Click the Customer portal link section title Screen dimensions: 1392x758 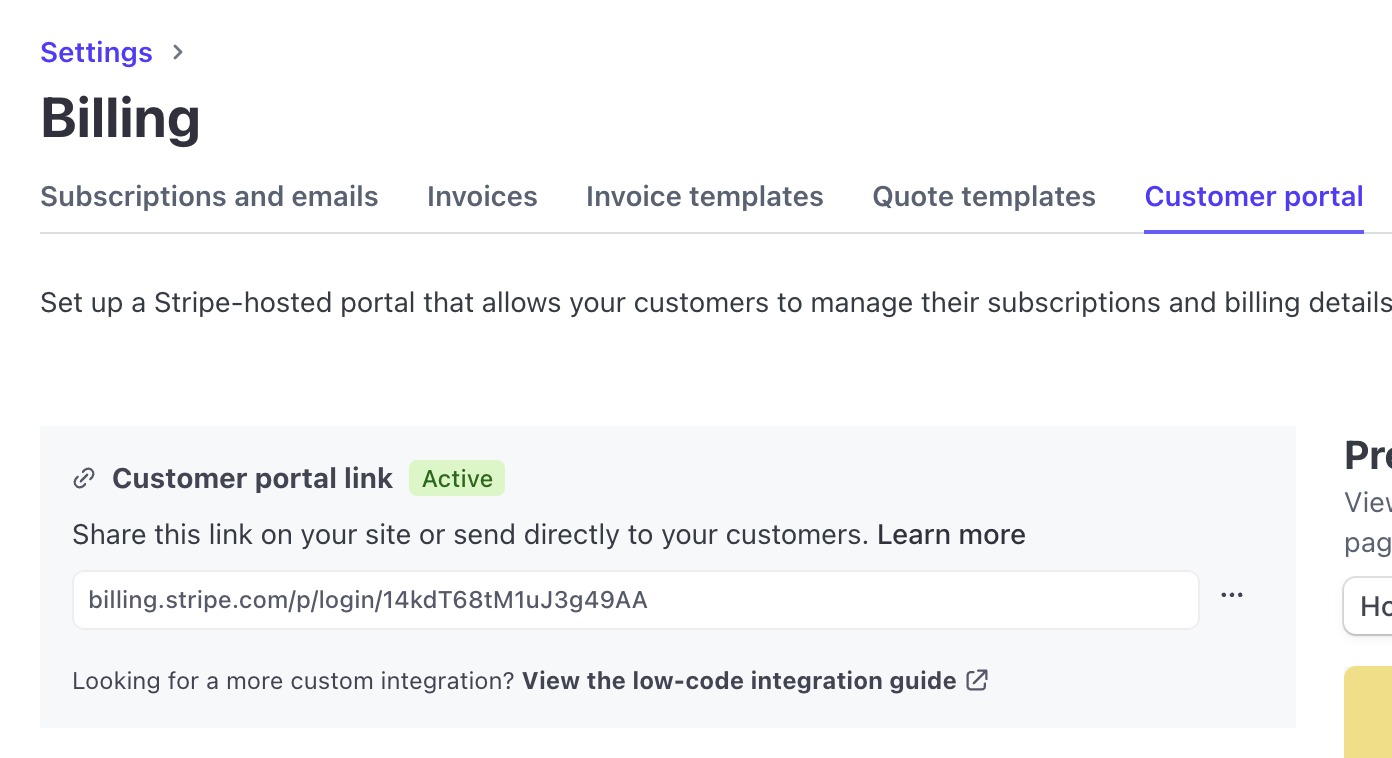(252, 479)
